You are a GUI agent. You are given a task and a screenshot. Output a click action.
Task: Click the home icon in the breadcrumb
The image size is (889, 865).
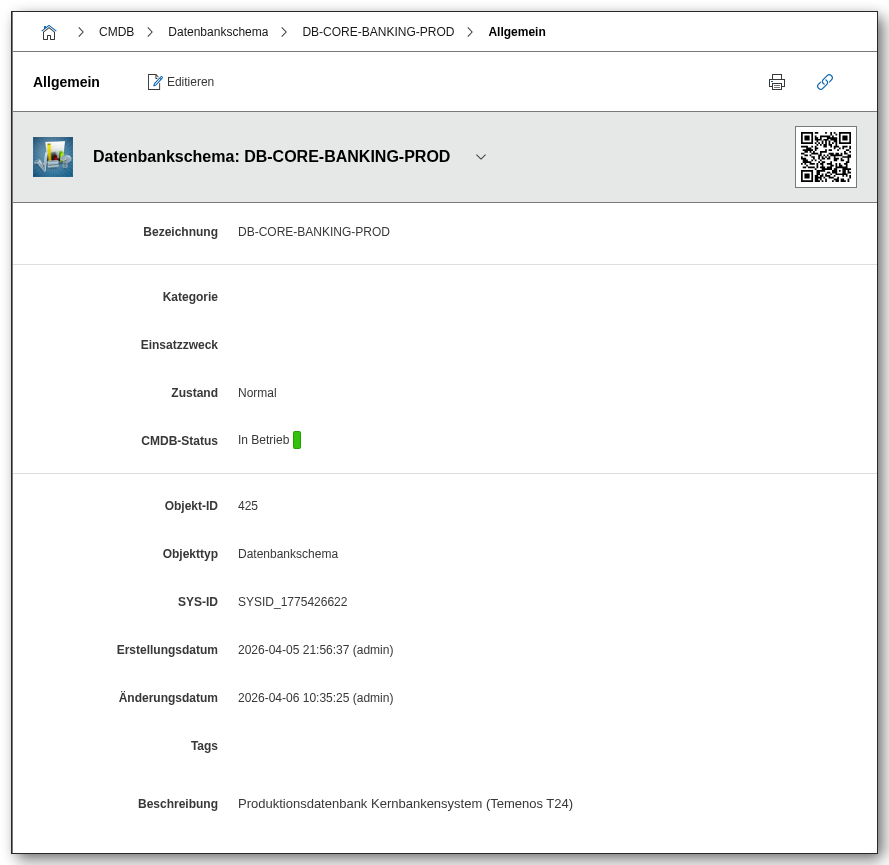tap(48, 31)
